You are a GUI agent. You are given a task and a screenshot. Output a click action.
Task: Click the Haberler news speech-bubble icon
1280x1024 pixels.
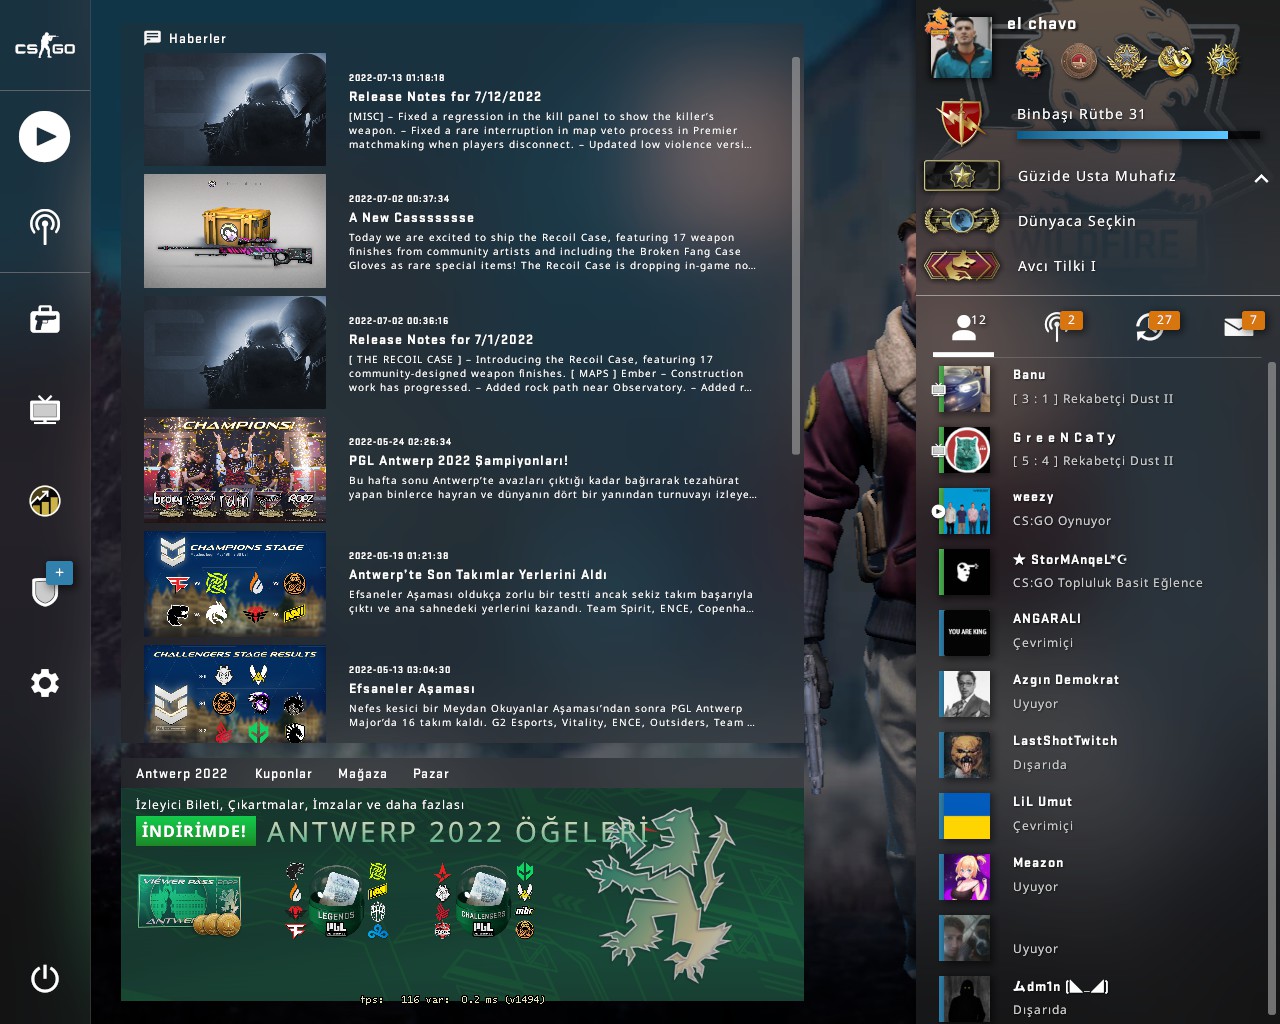152,38
